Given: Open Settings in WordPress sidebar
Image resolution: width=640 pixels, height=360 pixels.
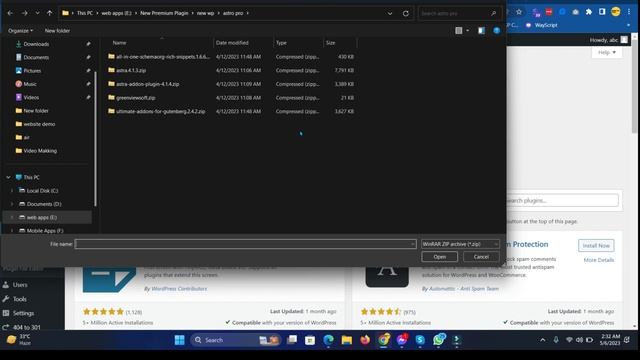Looking at the screenshot, I should [23, 313].
